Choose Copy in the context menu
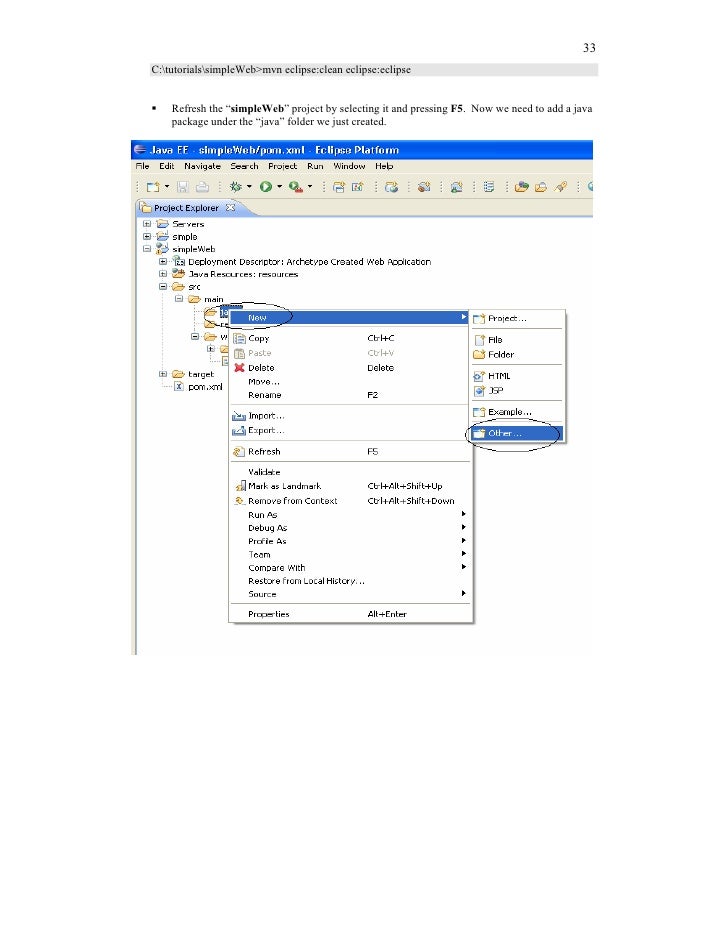 (x=351, y=338)
